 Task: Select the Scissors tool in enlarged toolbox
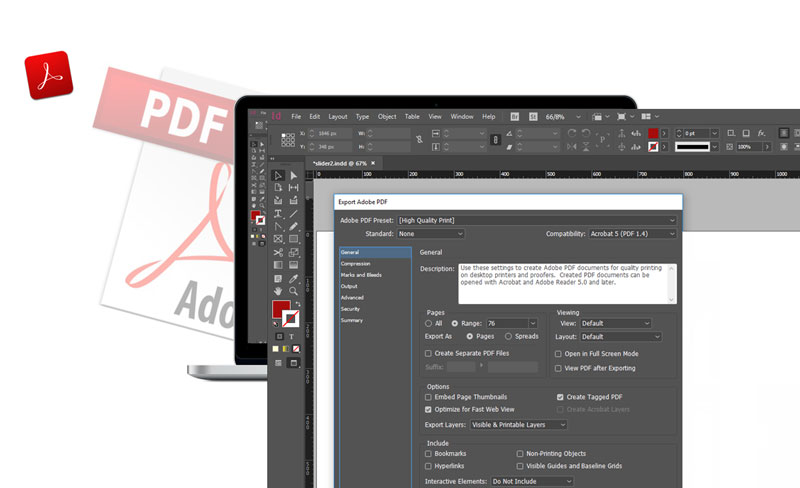tap(278, 252)
